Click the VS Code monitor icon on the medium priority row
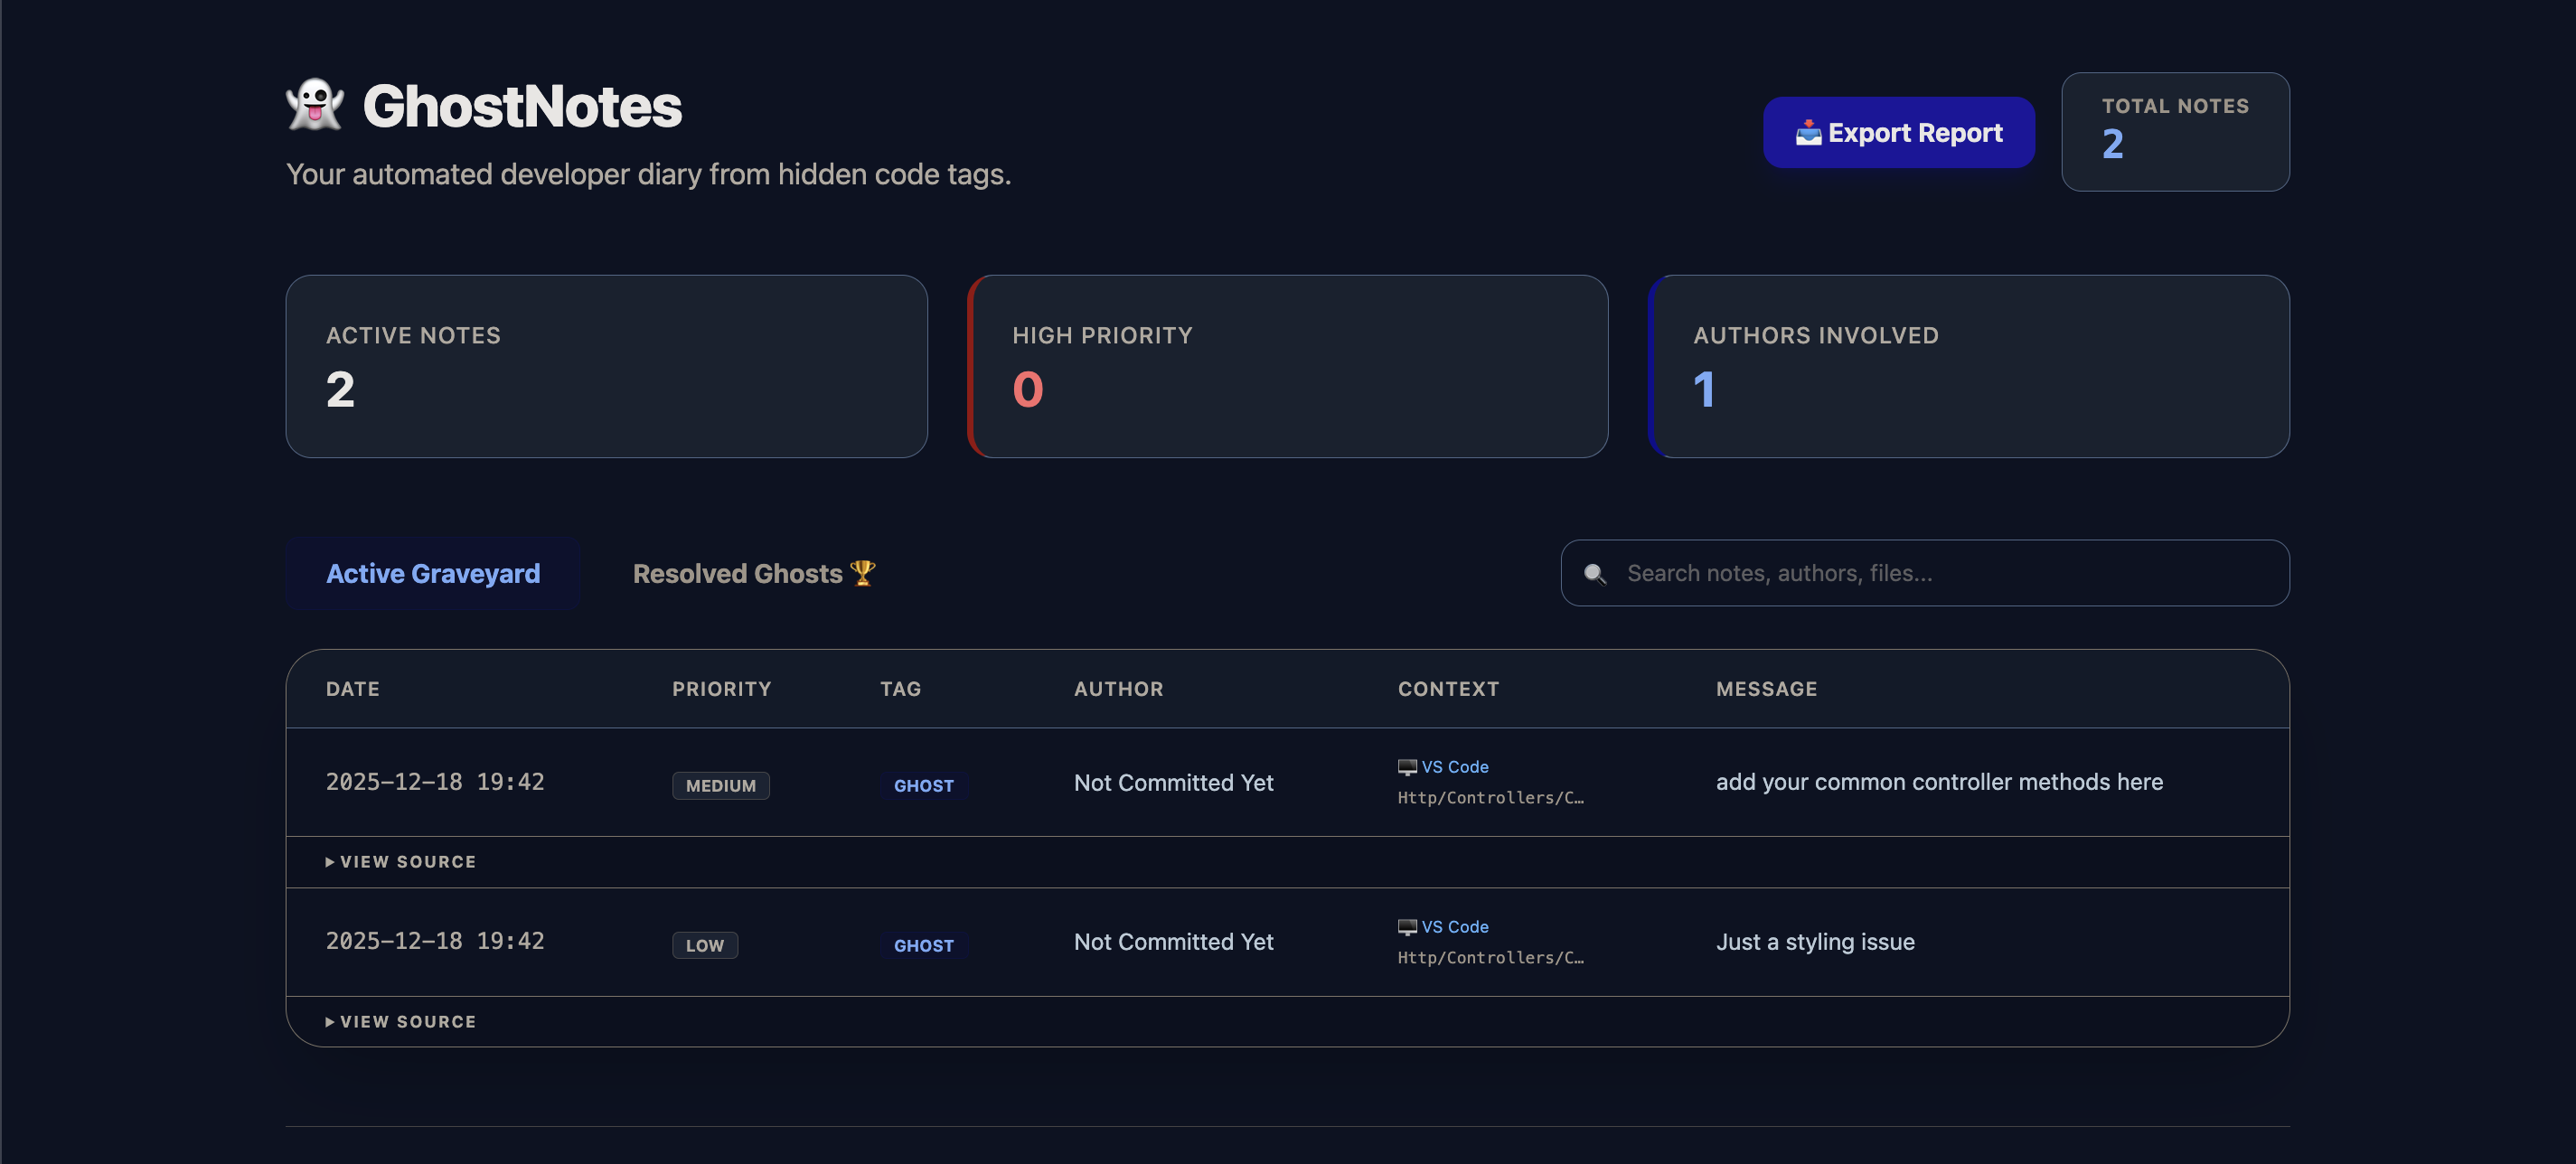The image size is (2576, 1164). pos(1406,766)
